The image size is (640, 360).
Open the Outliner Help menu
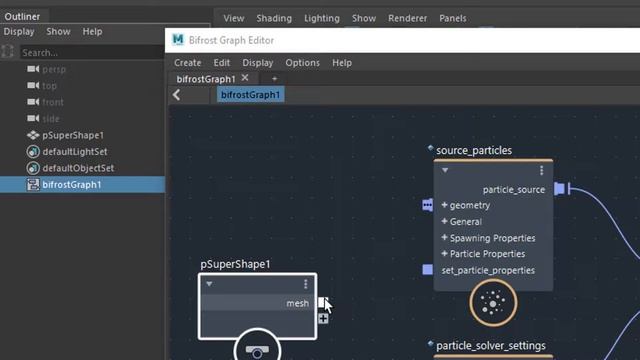point(92,31)
